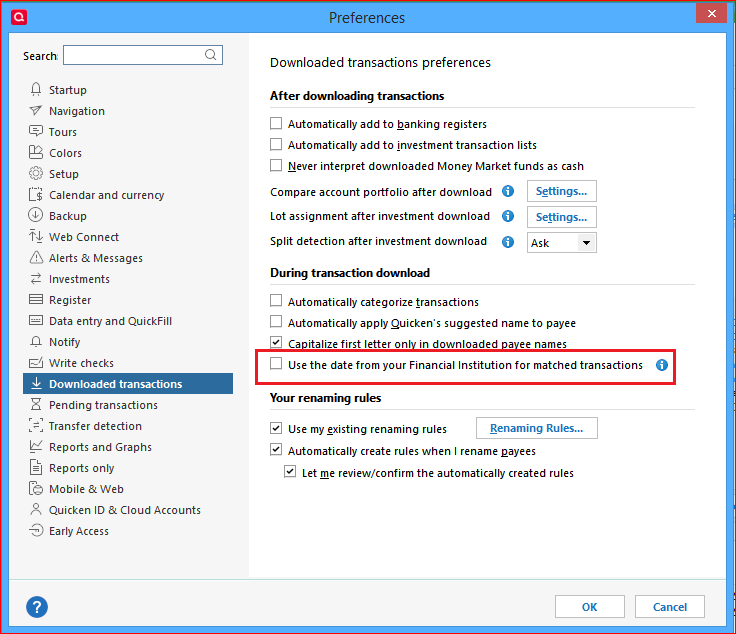Enable Automatically add to banking registers
The image size is (736, 634).
(276, 123)
